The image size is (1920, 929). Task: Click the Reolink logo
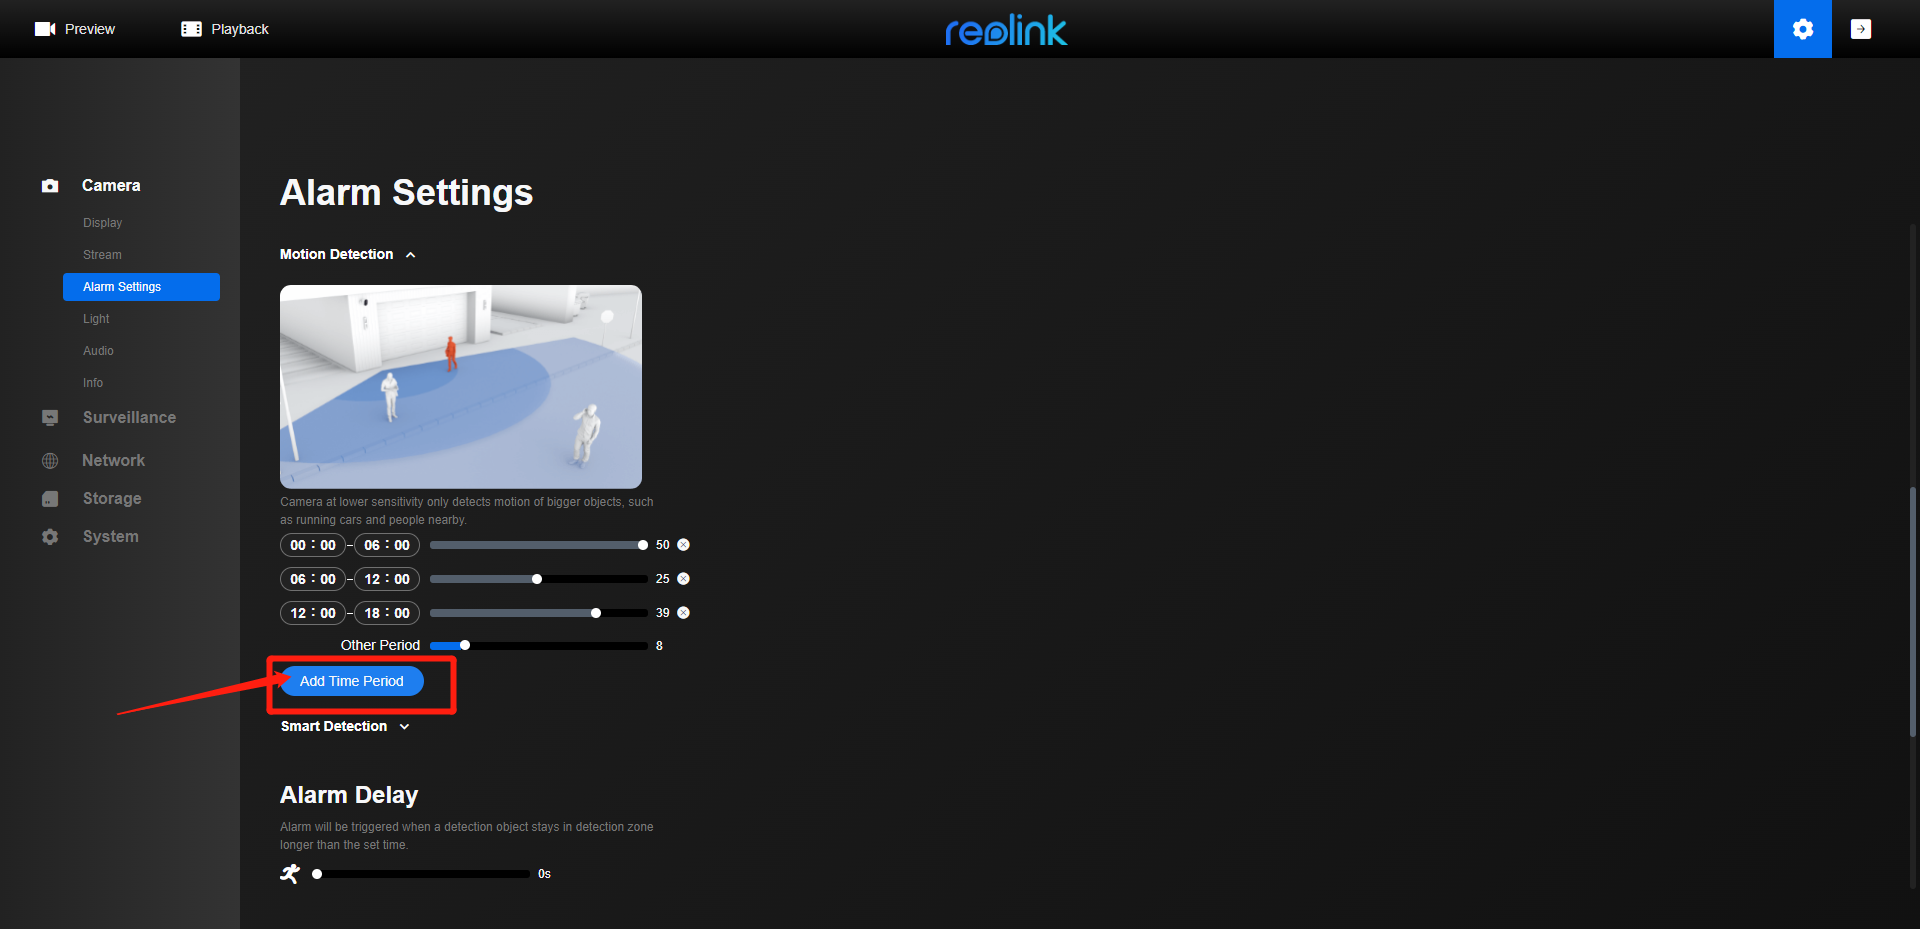tap(1006, 30)
